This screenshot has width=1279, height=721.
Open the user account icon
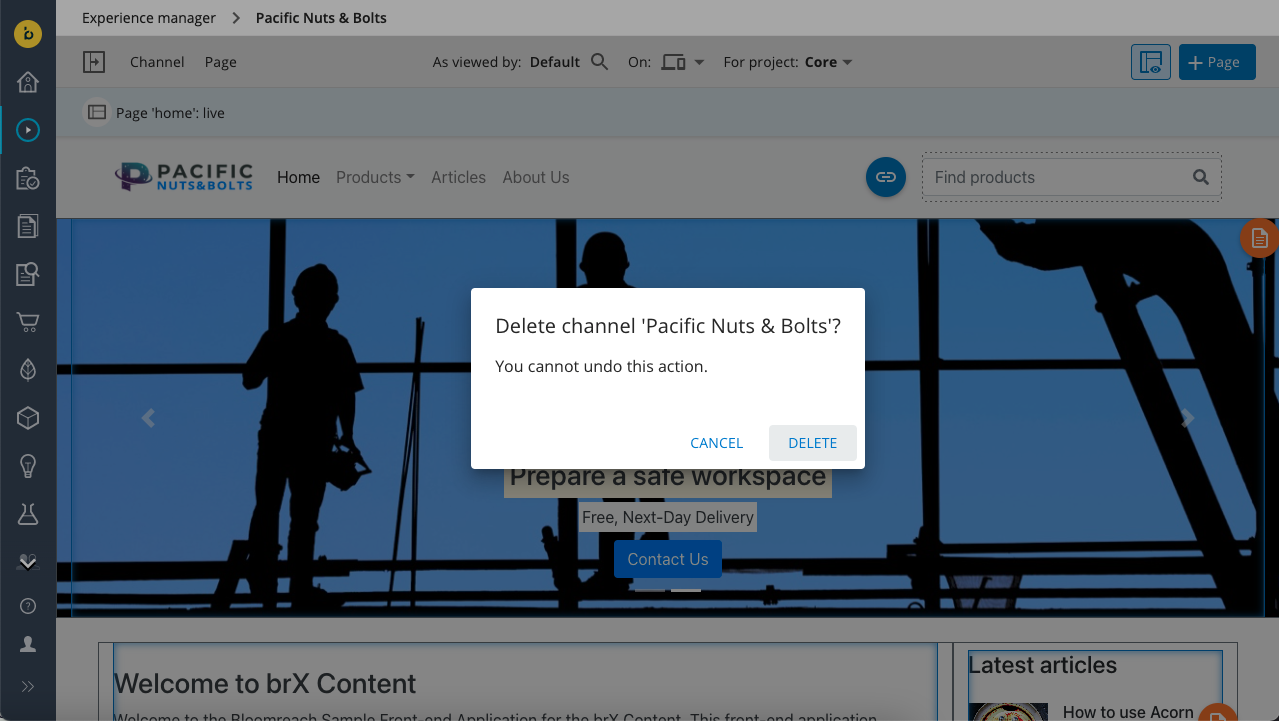click(x=28, y=645)
